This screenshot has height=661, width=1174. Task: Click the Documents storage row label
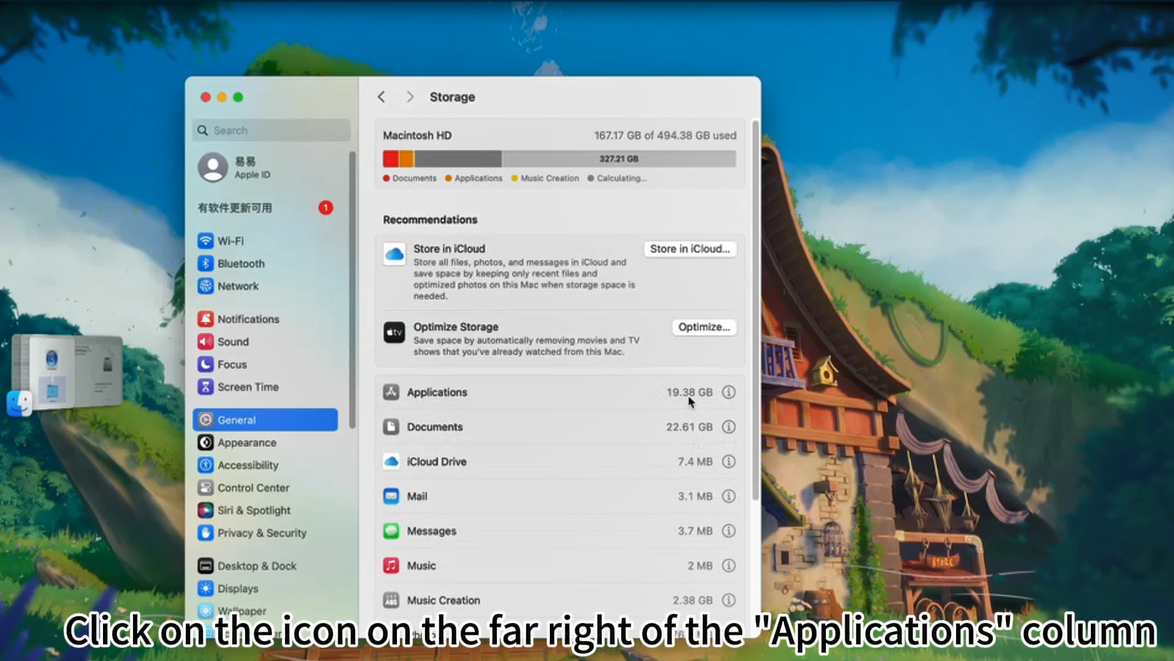pyautogui.click(x=434, y=427)
